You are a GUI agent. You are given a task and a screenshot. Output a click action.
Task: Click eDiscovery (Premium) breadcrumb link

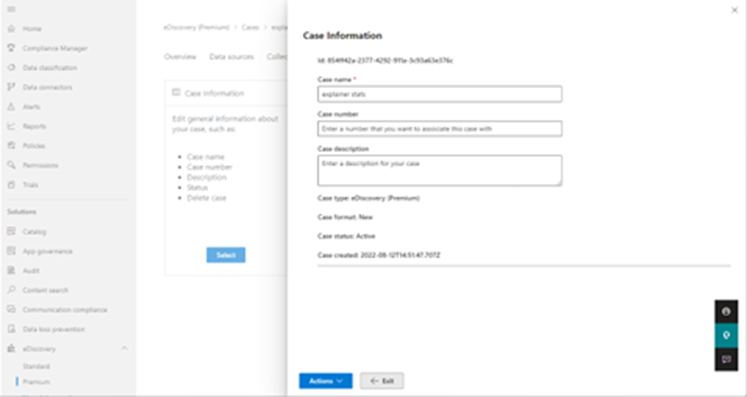point(196,28)
